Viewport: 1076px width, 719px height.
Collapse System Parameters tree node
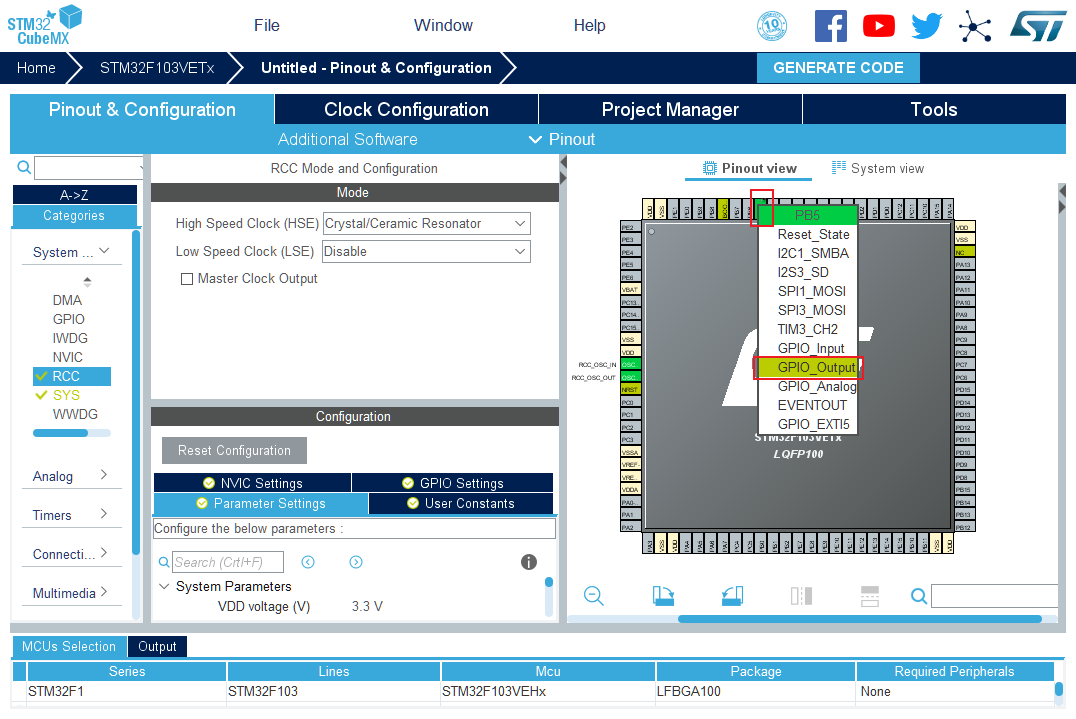(x=164, y=586)
